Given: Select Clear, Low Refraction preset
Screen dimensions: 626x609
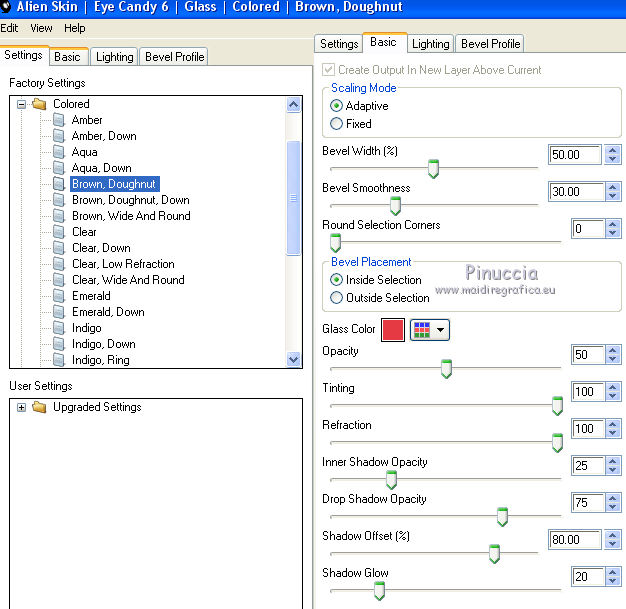Looking at the screenshot, I should 123,264.
